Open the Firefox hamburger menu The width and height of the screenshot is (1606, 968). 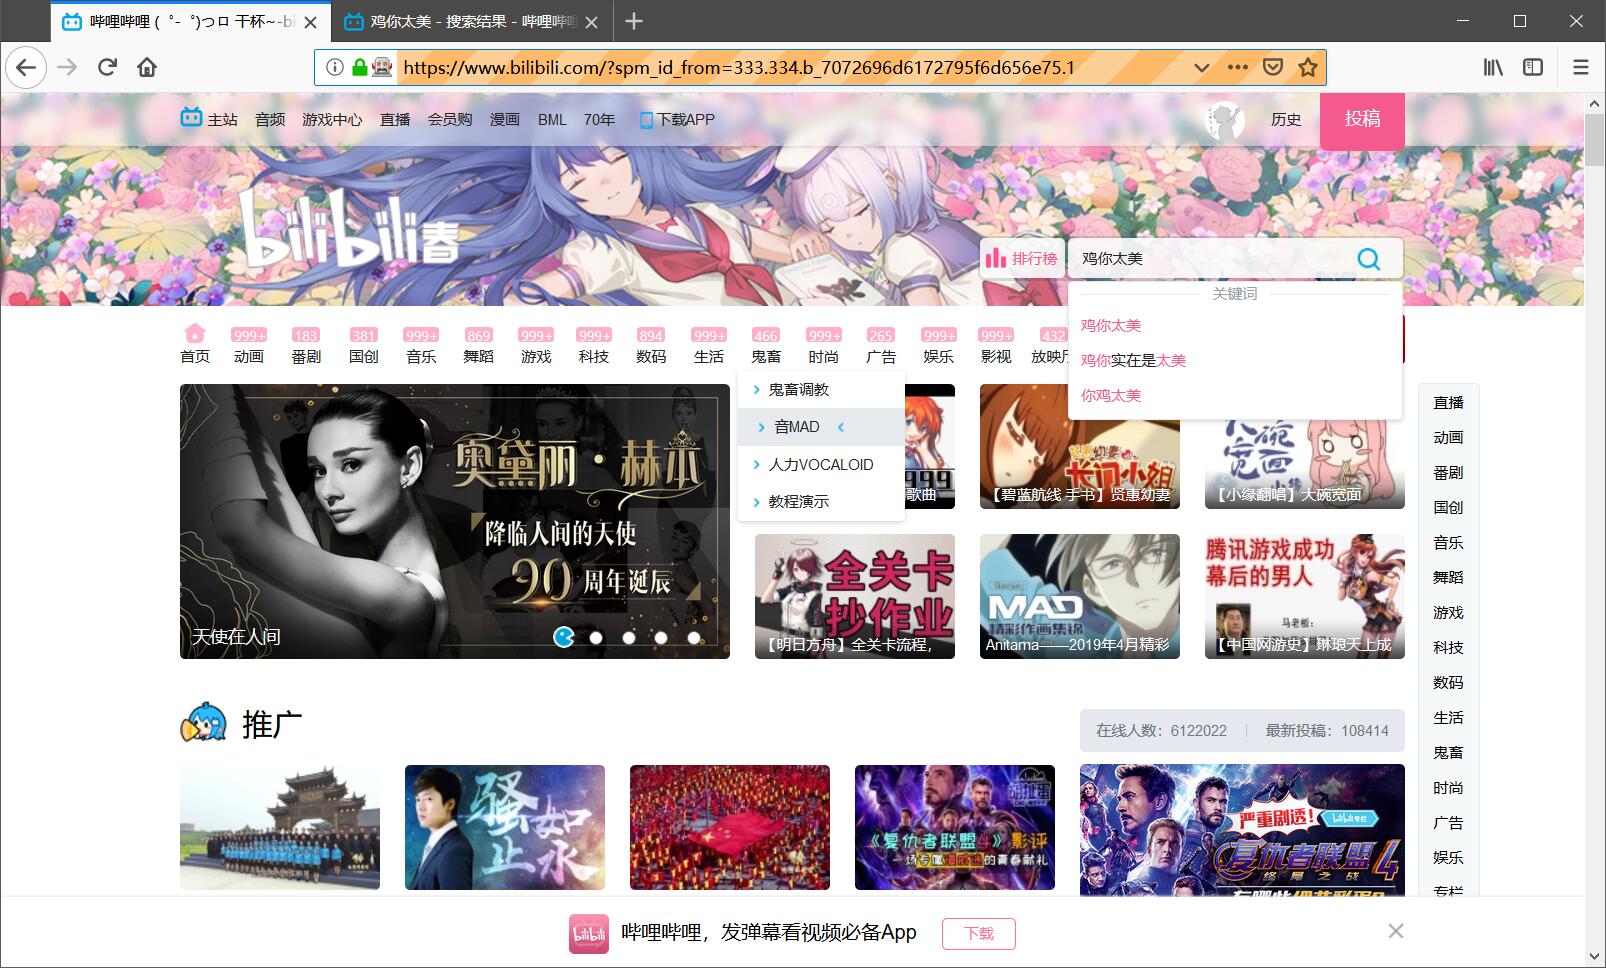click(1580, 67)
